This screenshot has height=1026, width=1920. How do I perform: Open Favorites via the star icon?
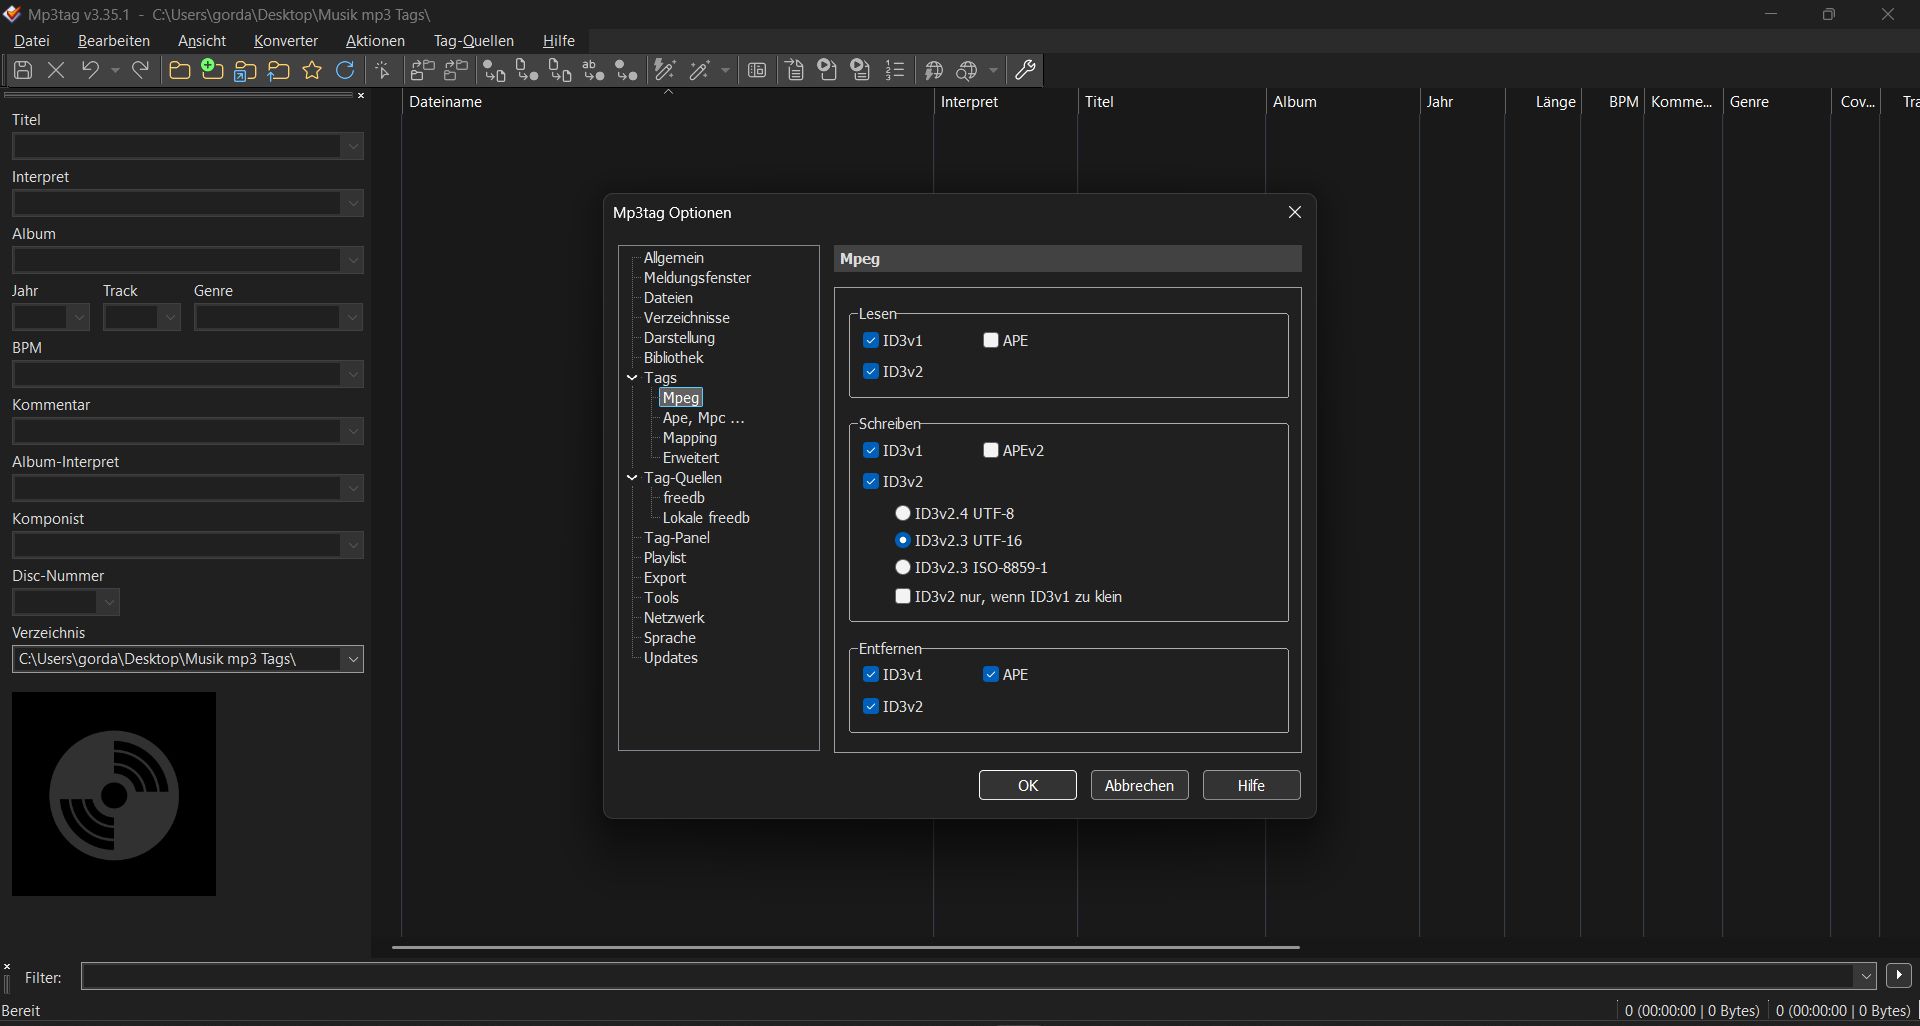[312, 70]
